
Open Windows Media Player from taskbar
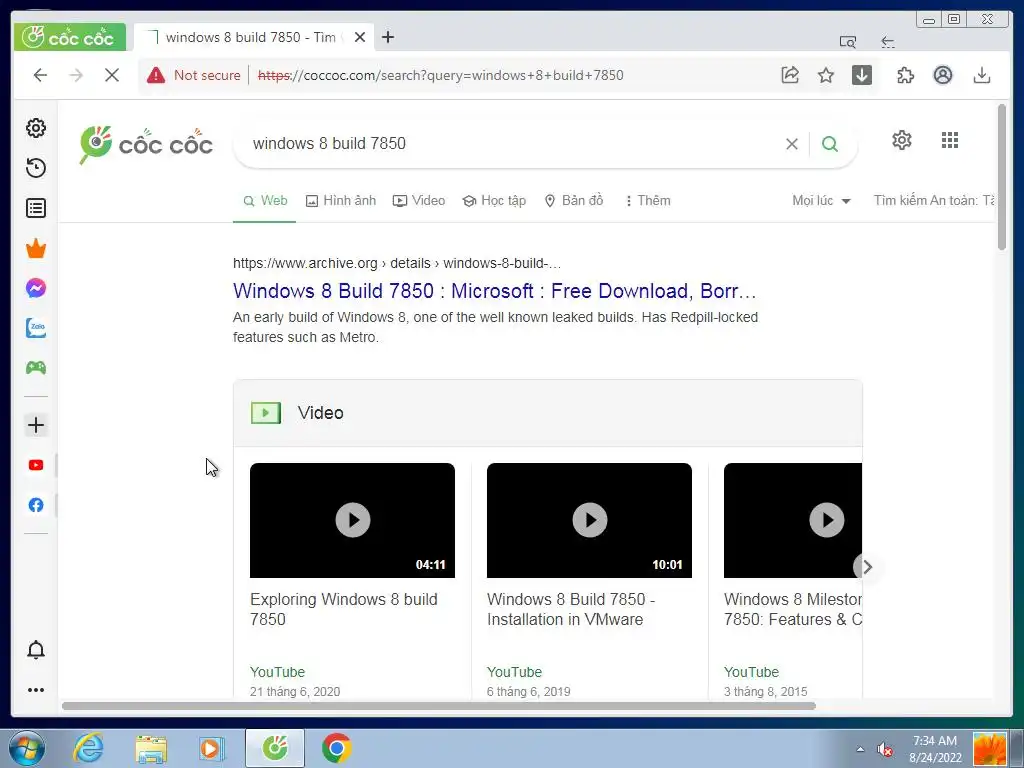click(x=212, y=748)
